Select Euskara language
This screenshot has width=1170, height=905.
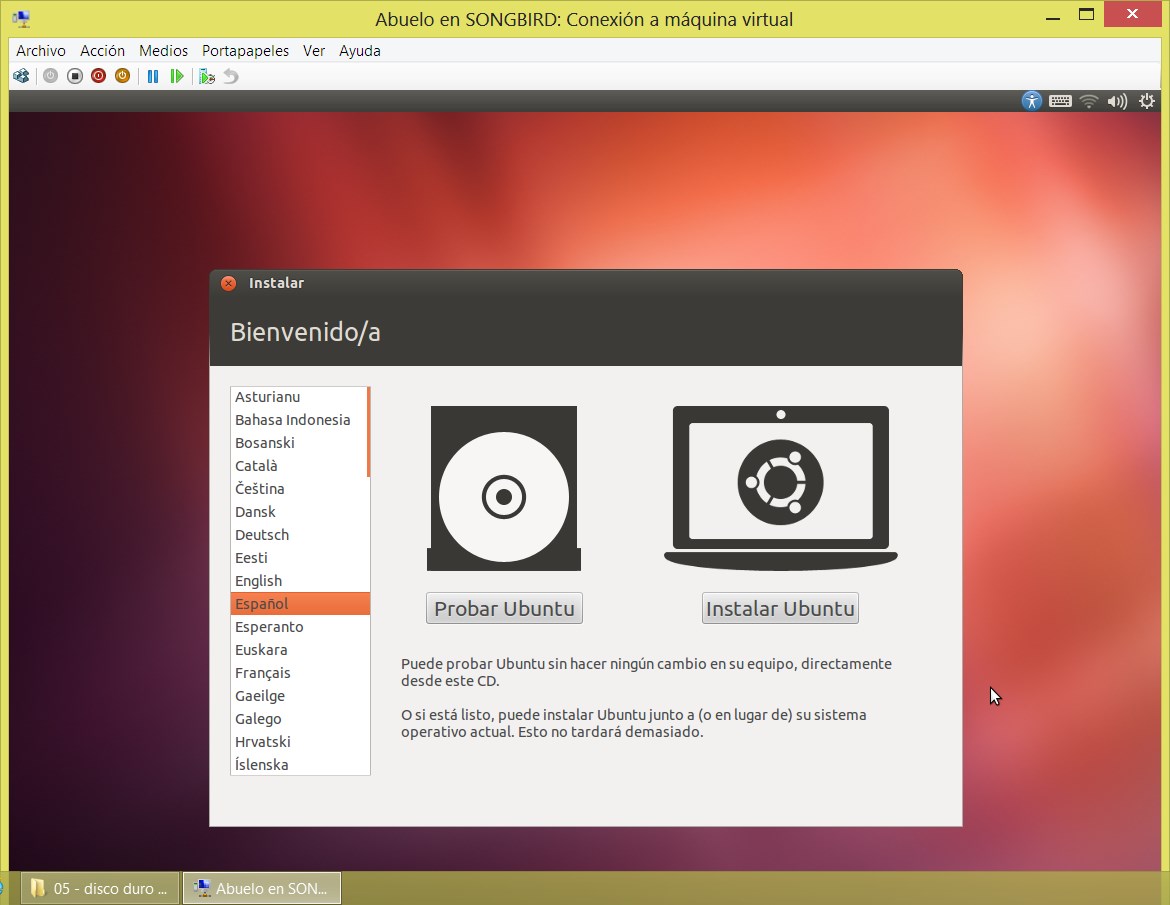pos(299,650)
